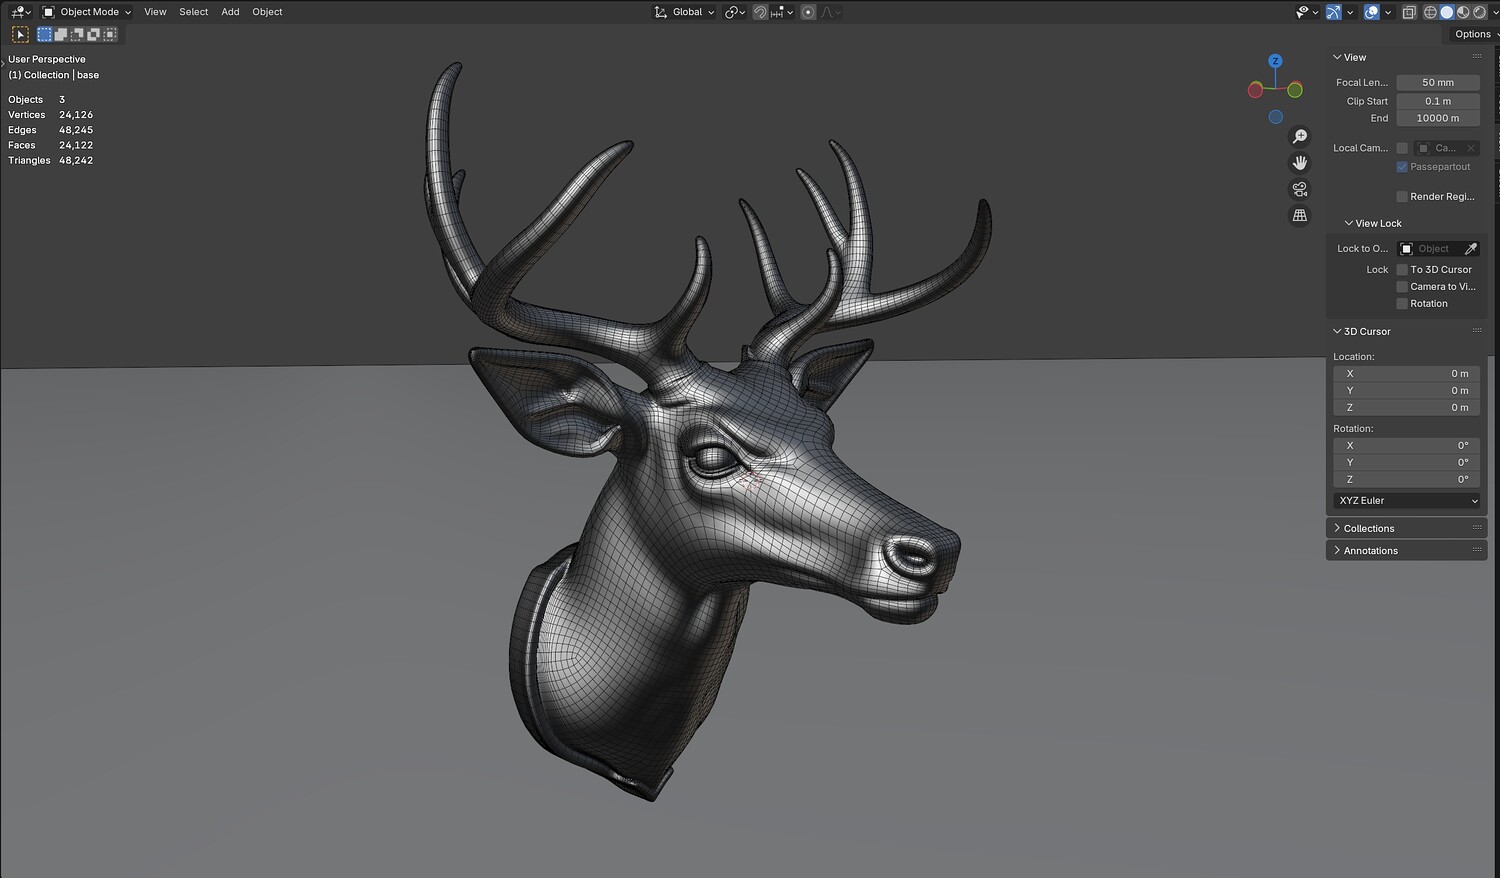
Task: Click the 3D Cursor Rotation X field
Action: coord(1407,446)
